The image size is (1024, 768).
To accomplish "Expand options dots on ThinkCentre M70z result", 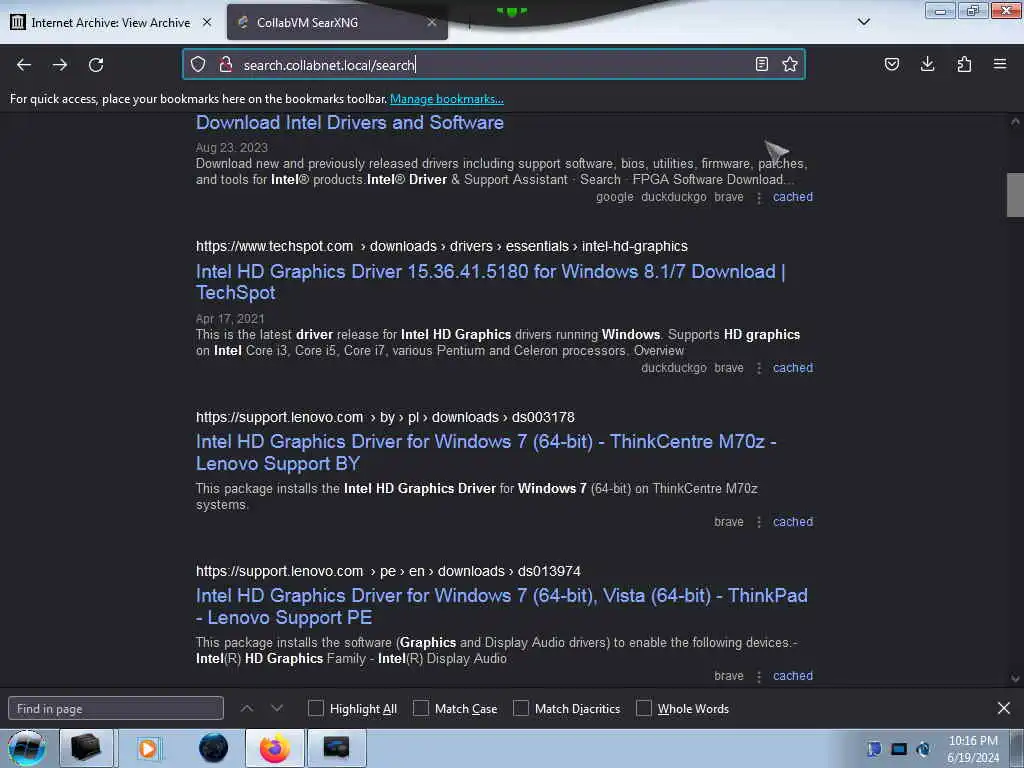I will pos(758,522).
